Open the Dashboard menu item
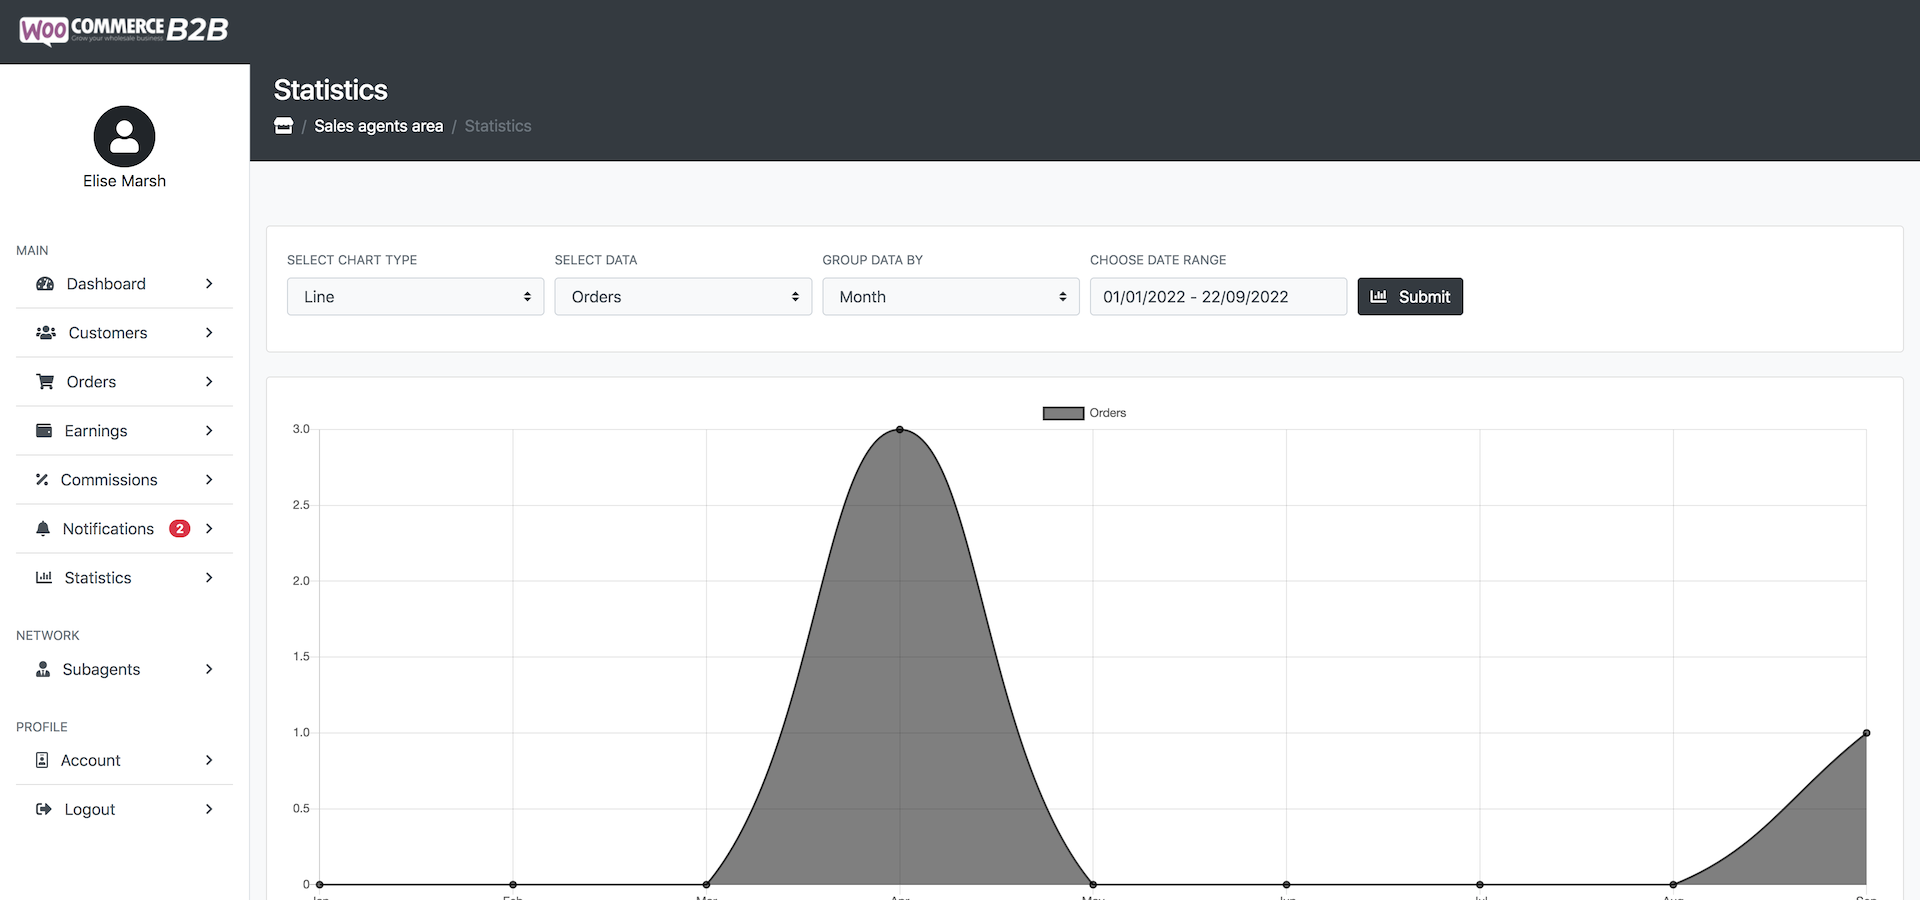This screenshot has height=900, width=1920. [x=124, y=284]
